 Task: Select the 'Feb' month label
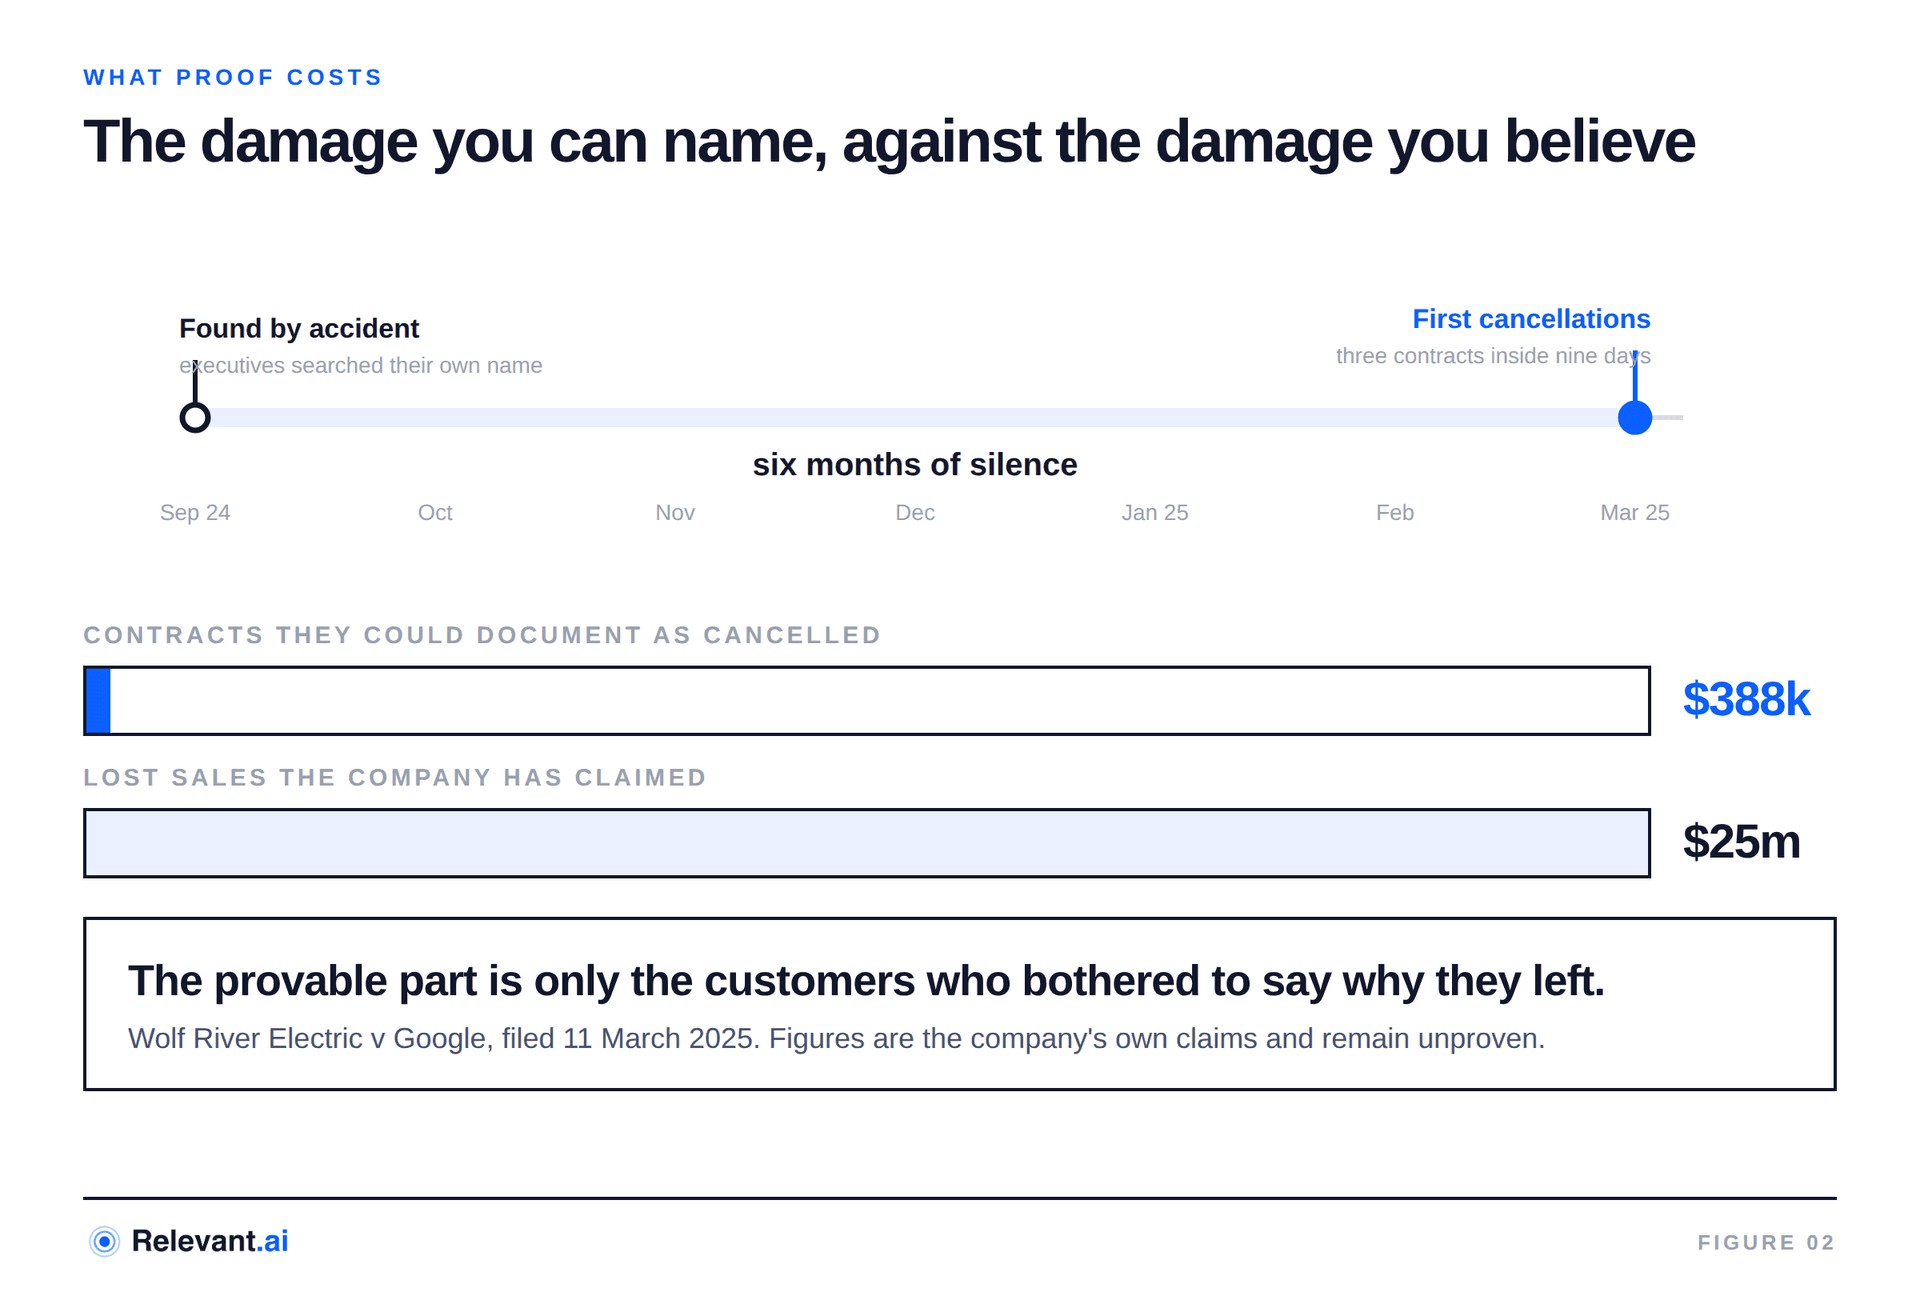point(1395,513)
